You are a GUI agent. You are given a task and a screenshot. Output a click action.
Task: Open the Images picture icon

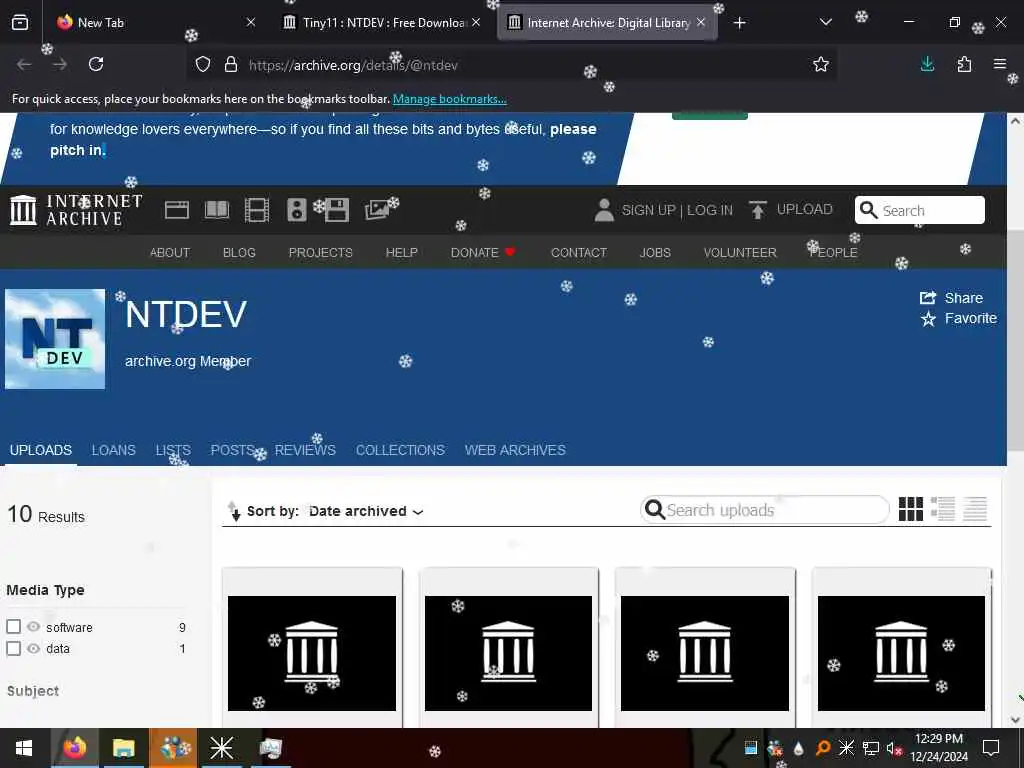[x=377, y=210]
